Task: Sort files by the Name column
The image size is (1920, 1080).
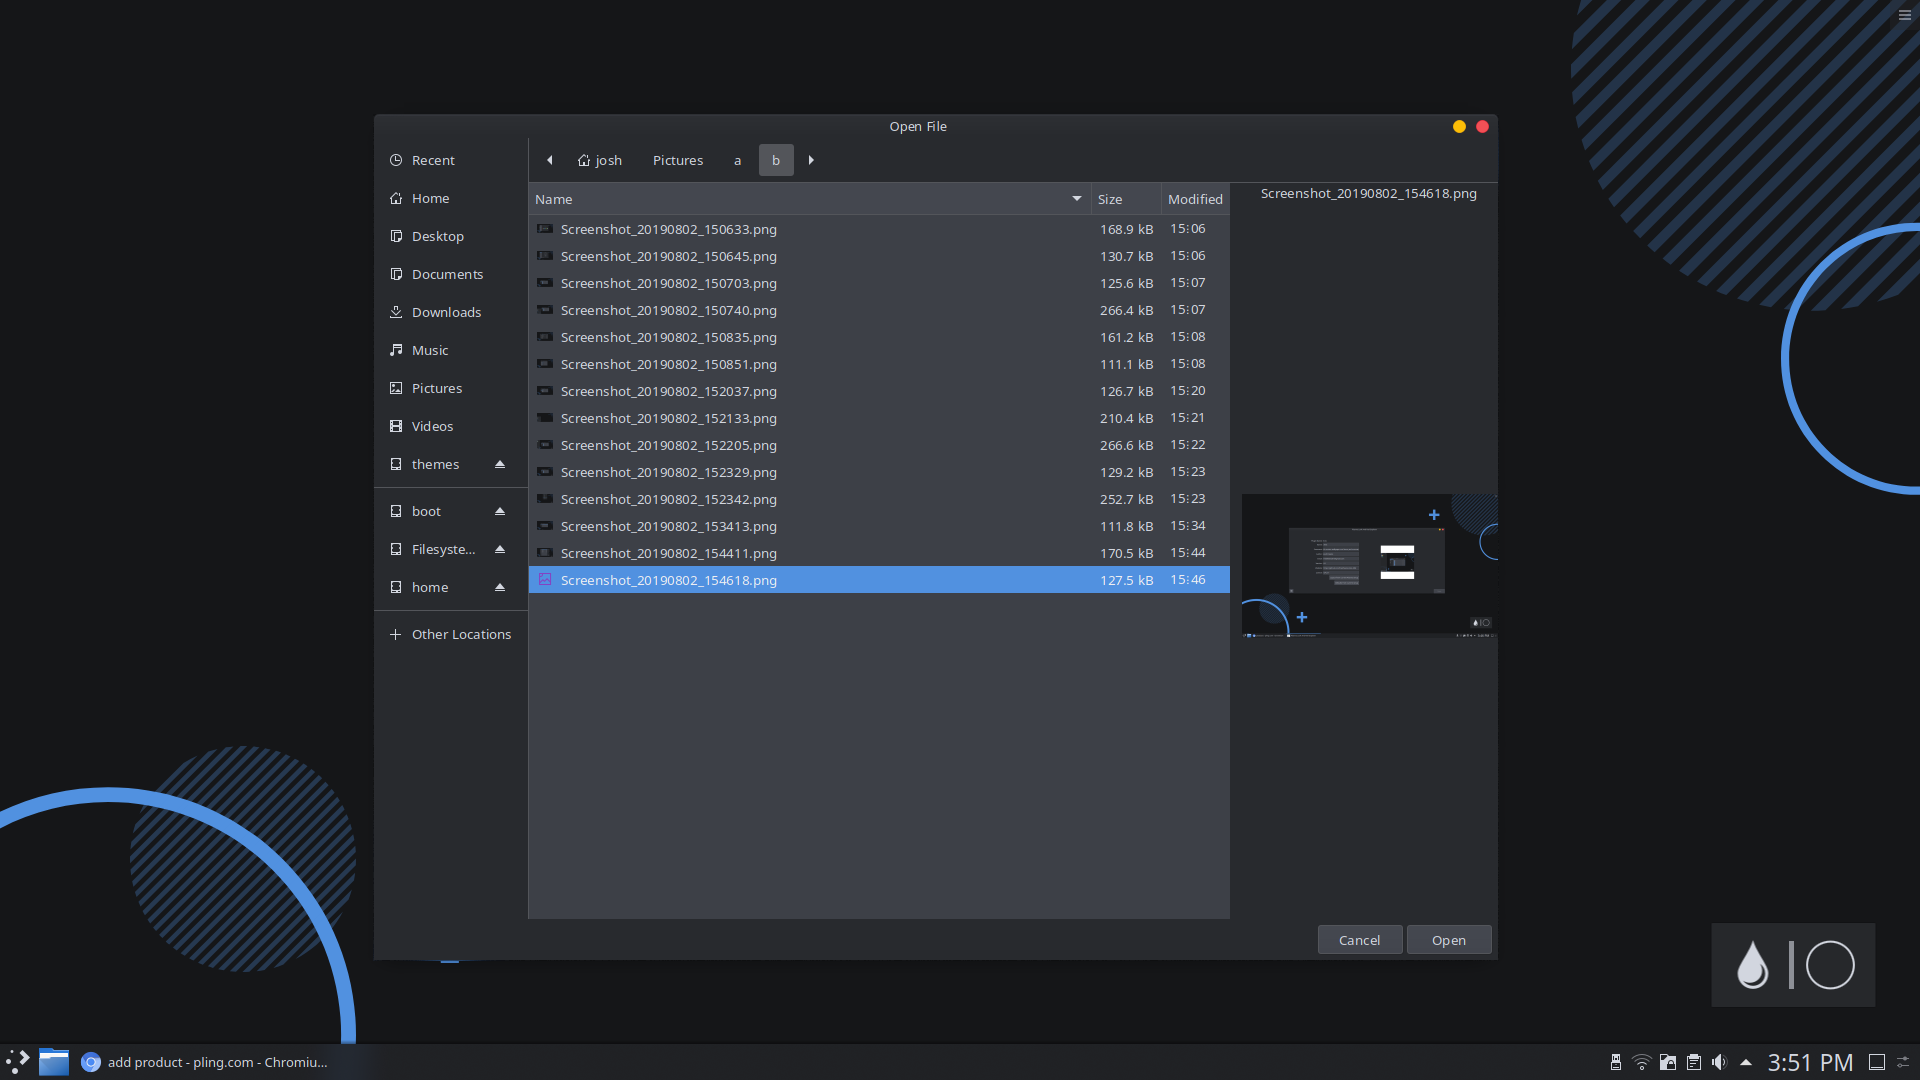Action: (x=809, y=199)
